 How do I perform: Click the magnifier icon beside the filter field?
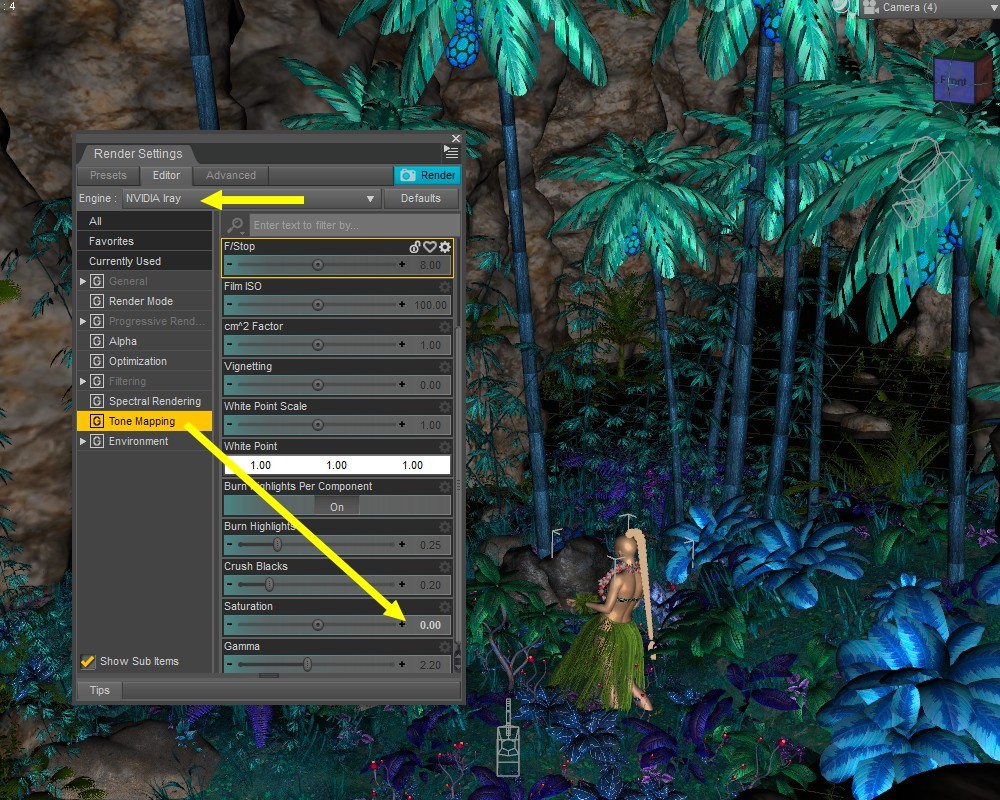pos(235,225)
